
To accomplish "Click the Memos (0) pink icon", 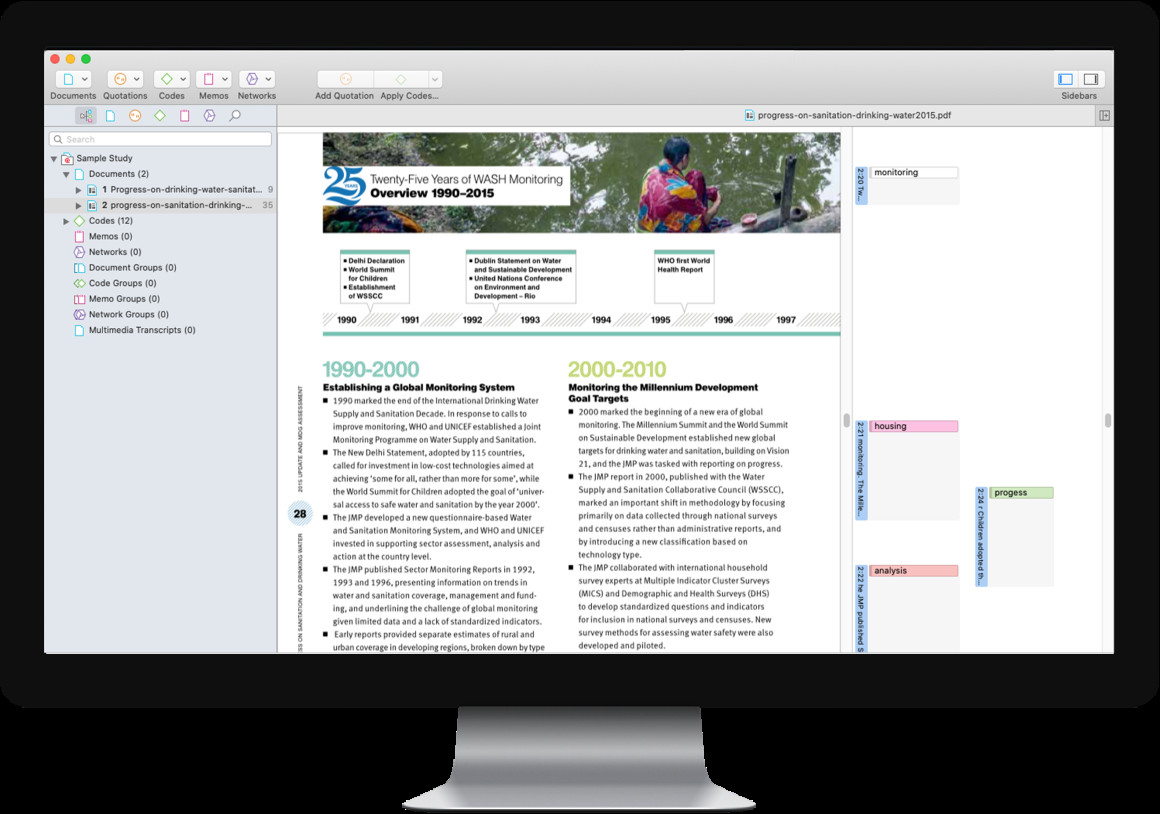I will point(79,237).
